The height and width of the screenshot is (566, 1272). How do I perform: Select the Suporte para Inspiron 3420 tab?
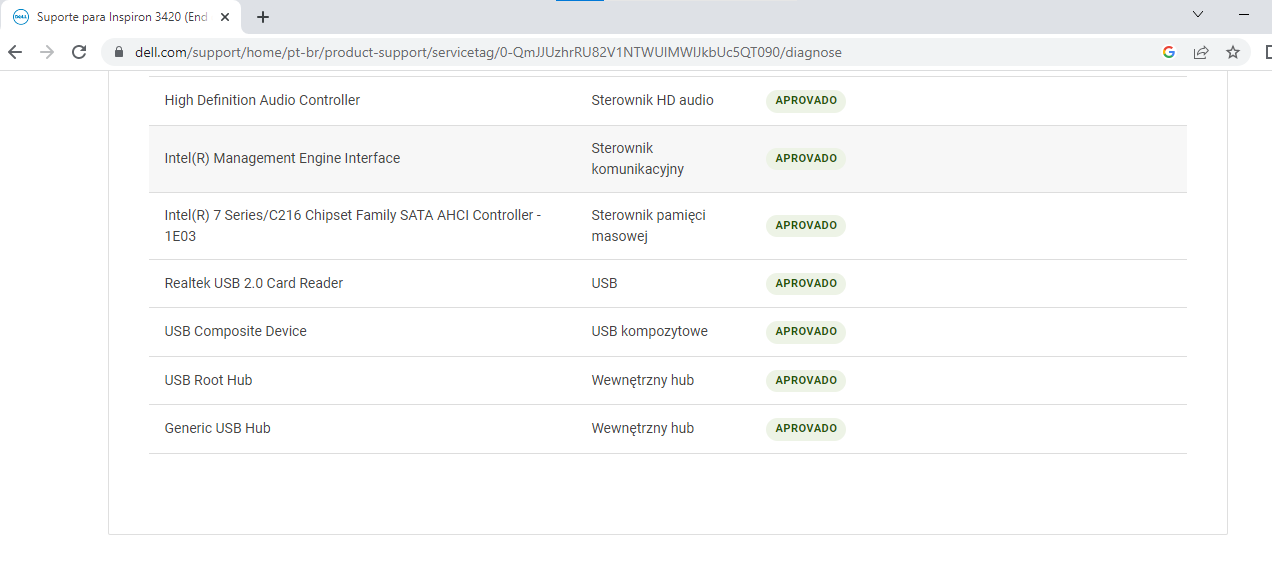tap(123, 17)
